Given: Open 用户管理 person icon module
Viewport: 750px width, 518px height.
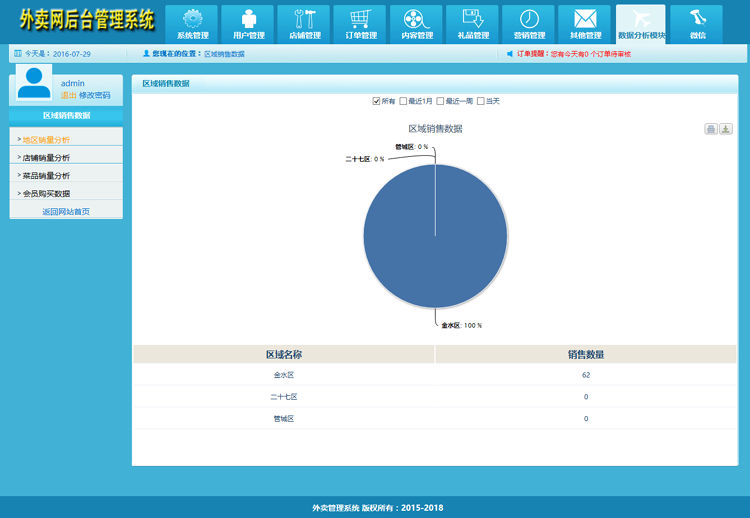Looking at the screenshot, I should tap(248, 24).
